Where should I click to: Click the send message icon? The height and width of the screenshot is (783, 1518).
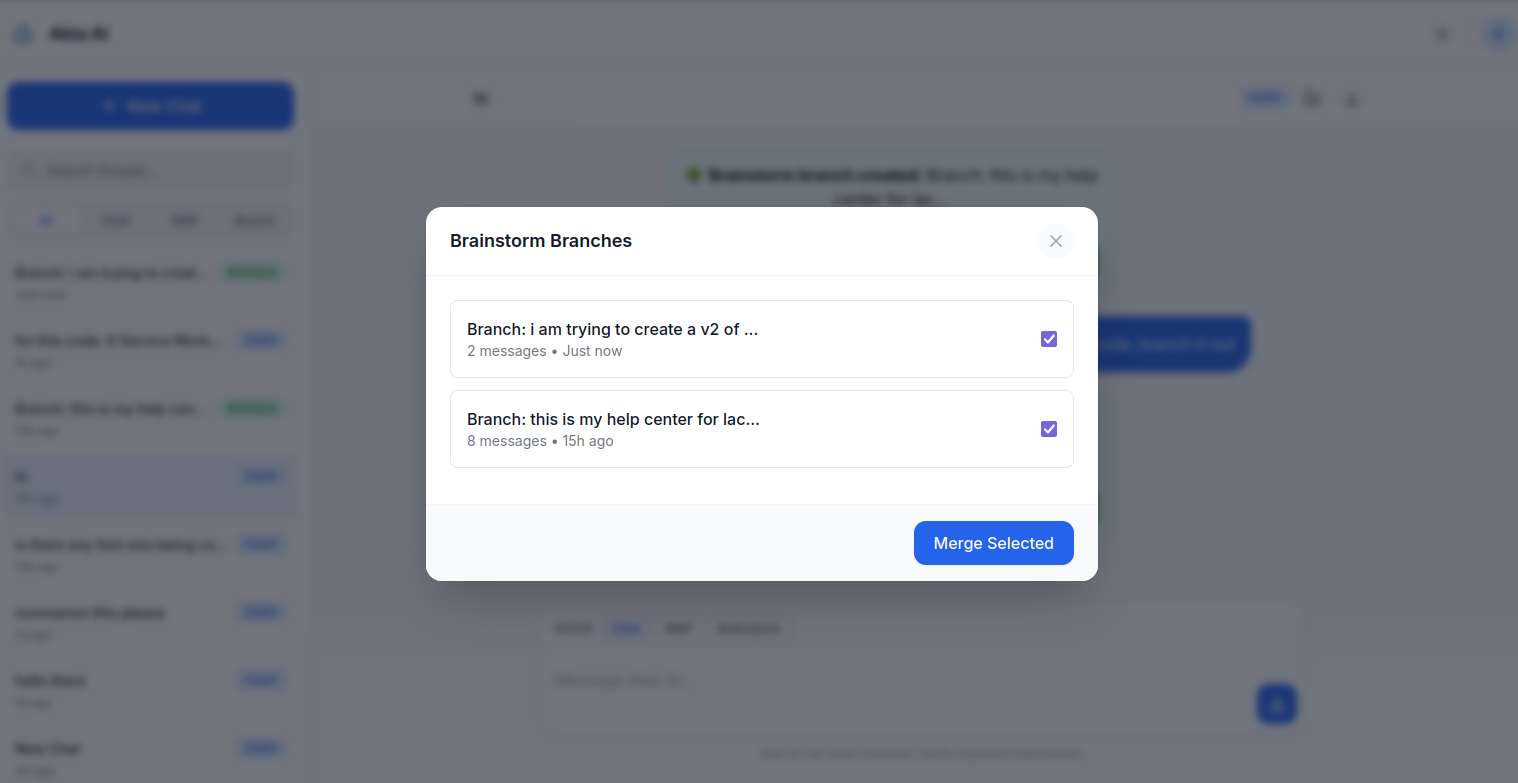tap(1276, 704)
